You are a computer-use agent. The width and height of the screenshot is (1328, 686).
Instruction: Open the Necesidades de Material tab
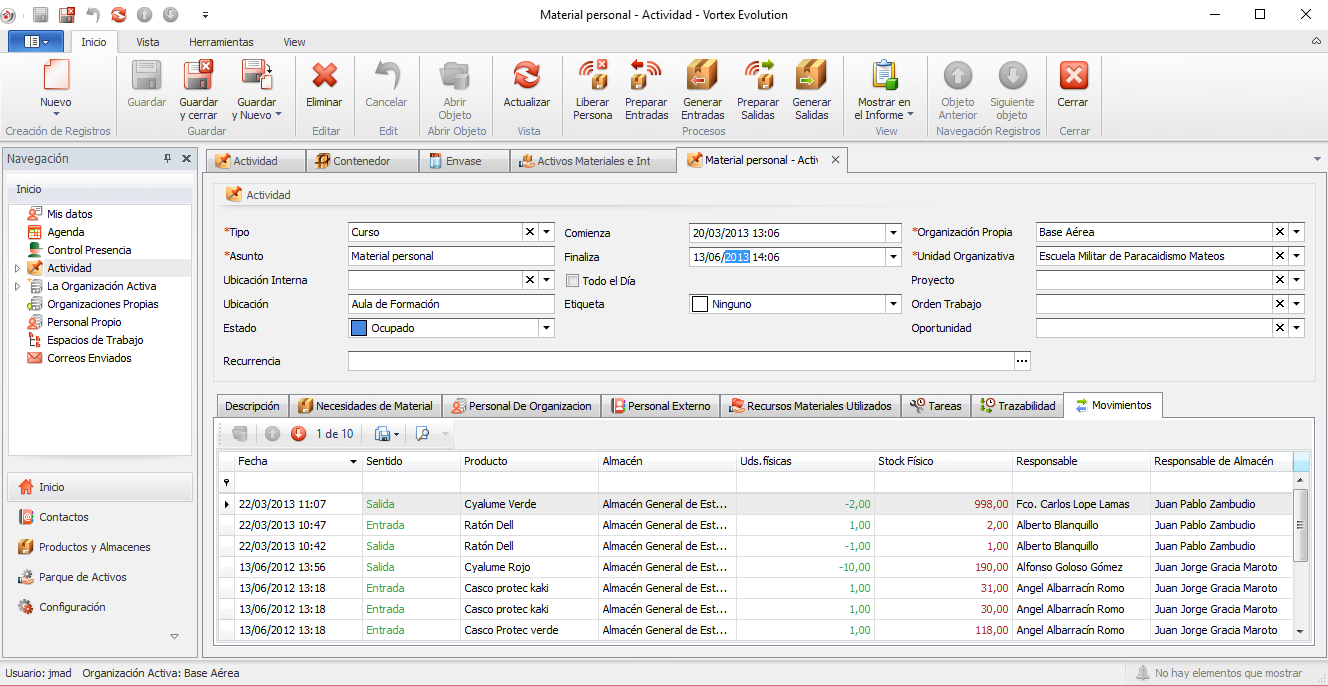click(x=365, y=406)
